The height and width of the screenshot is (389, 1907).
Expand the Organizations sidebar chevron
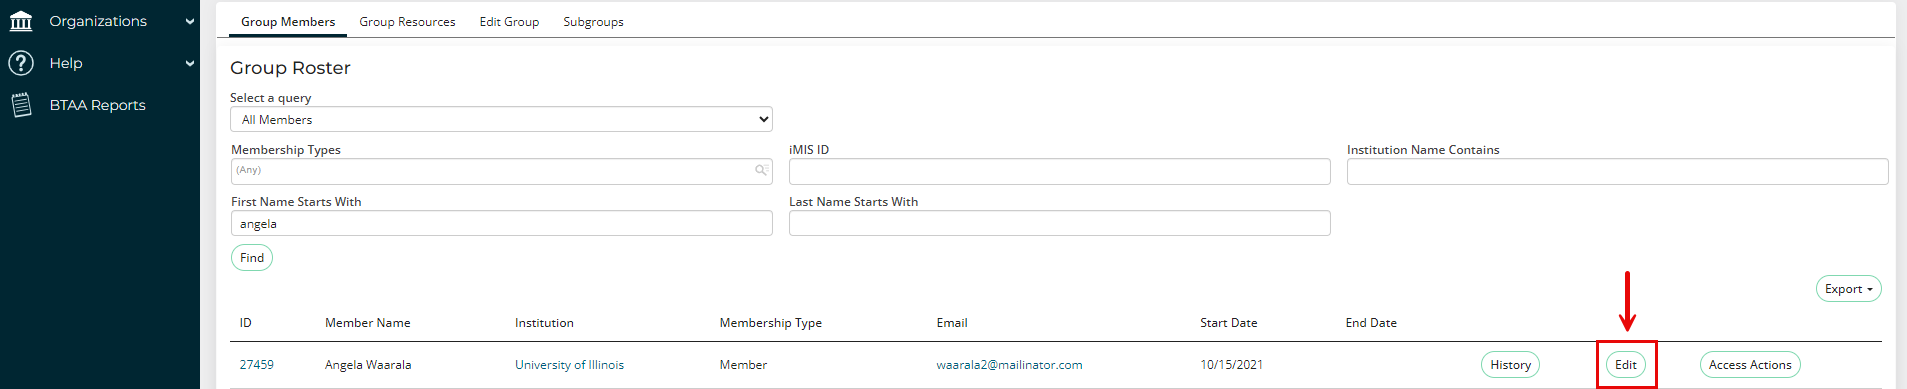pos(190,21)
